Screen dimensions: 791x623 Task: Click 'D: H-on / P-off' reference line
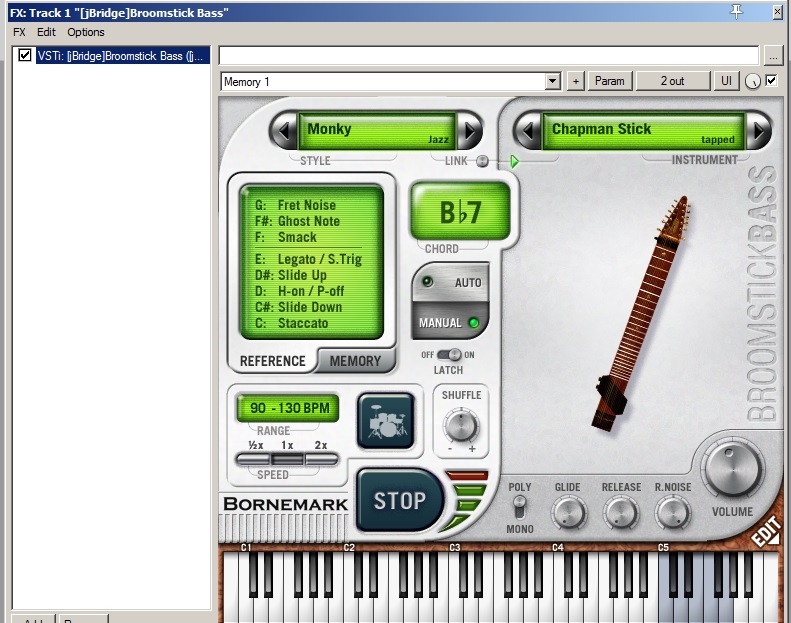click(299, 291)
